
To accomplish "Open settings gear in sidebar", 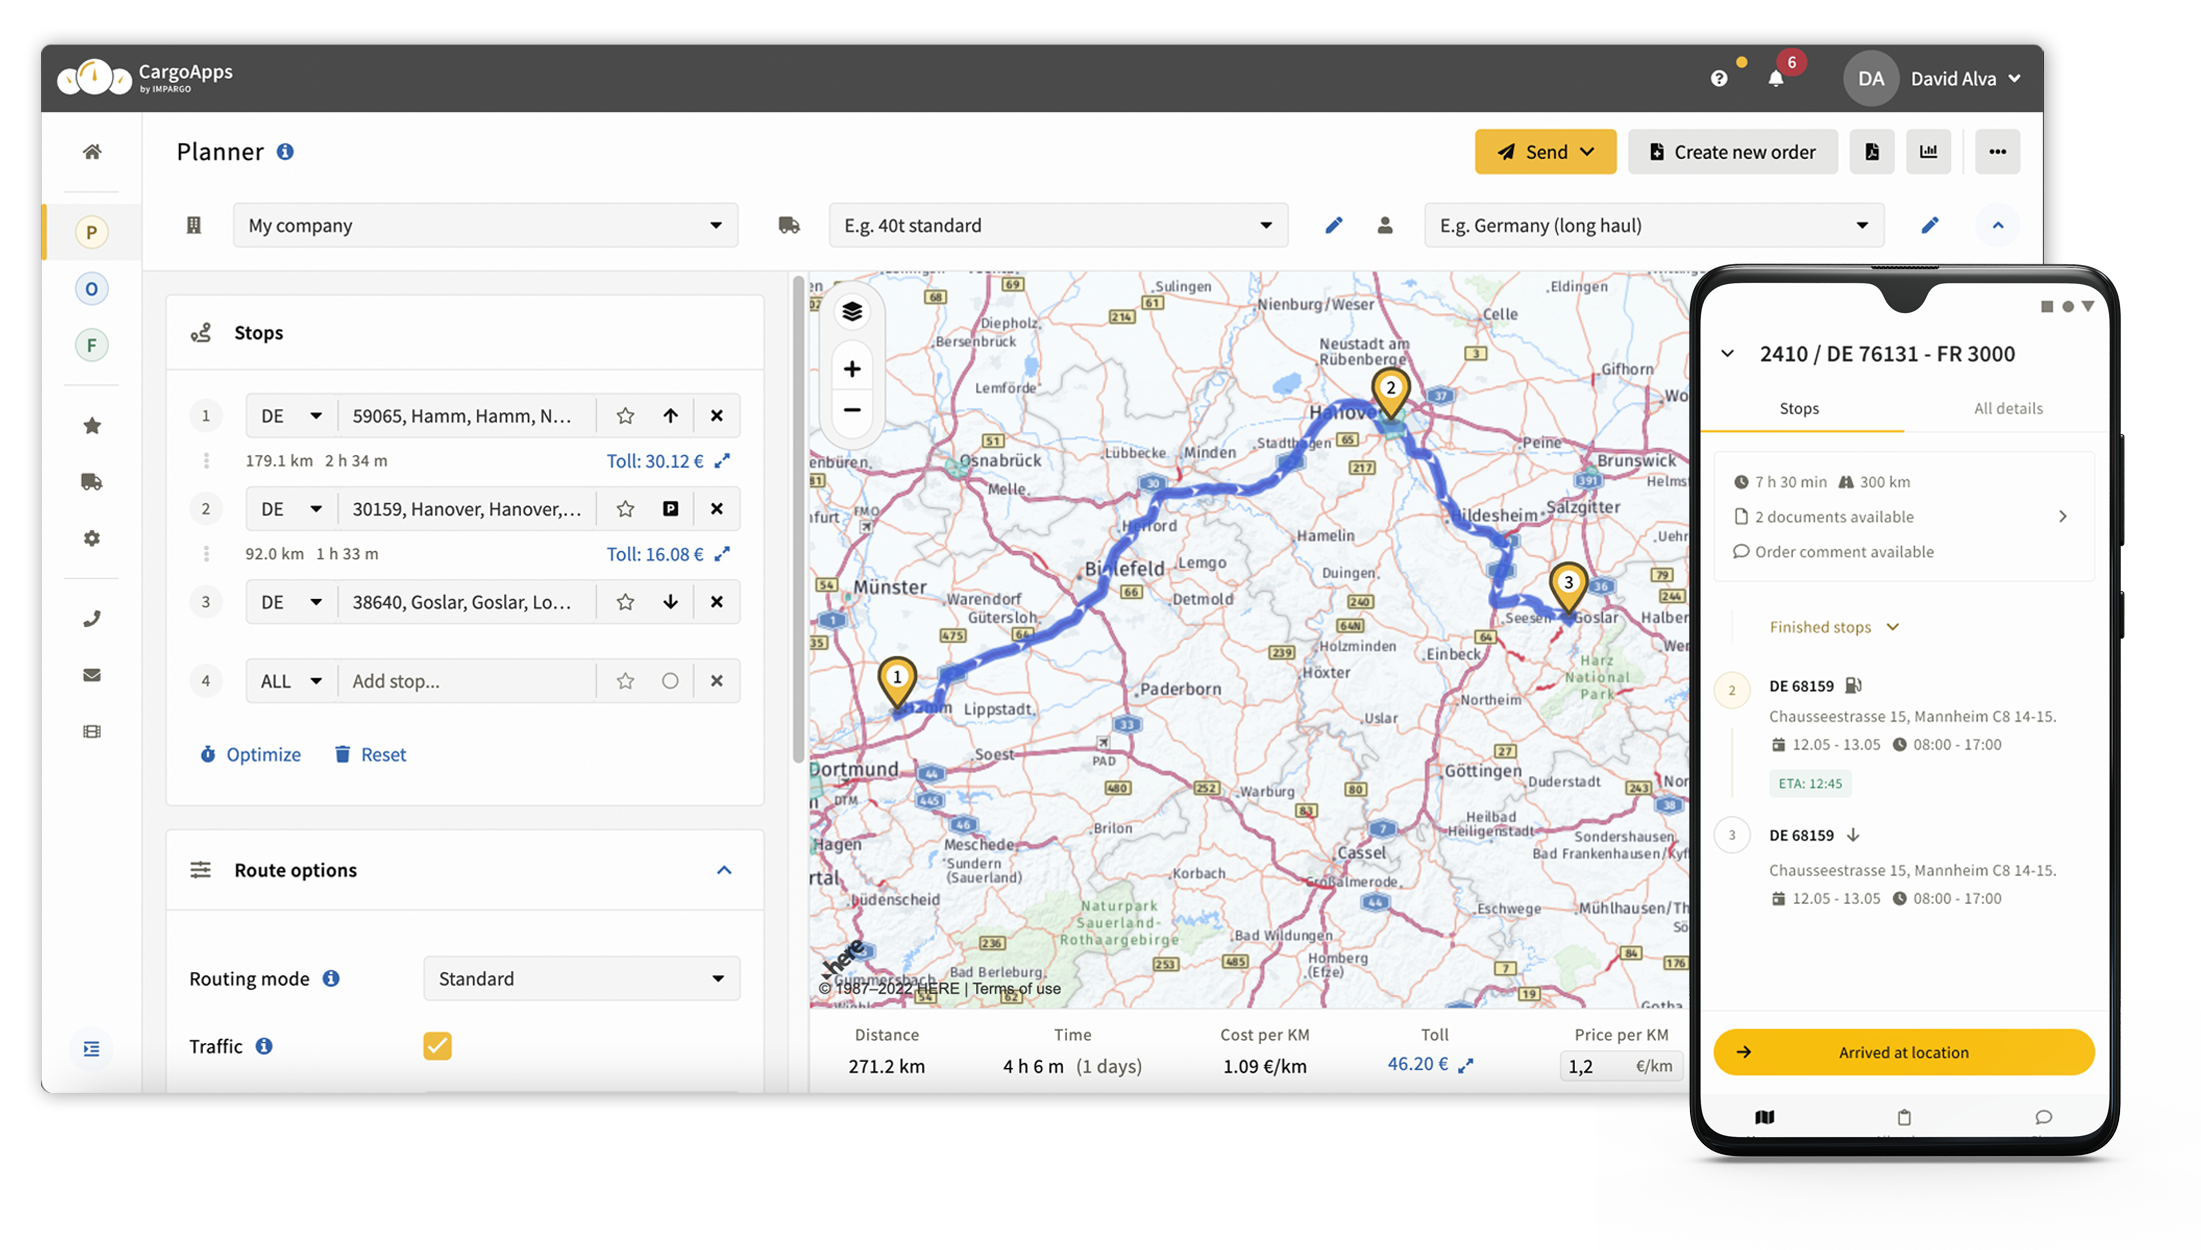I will click(x=92, y=538).
